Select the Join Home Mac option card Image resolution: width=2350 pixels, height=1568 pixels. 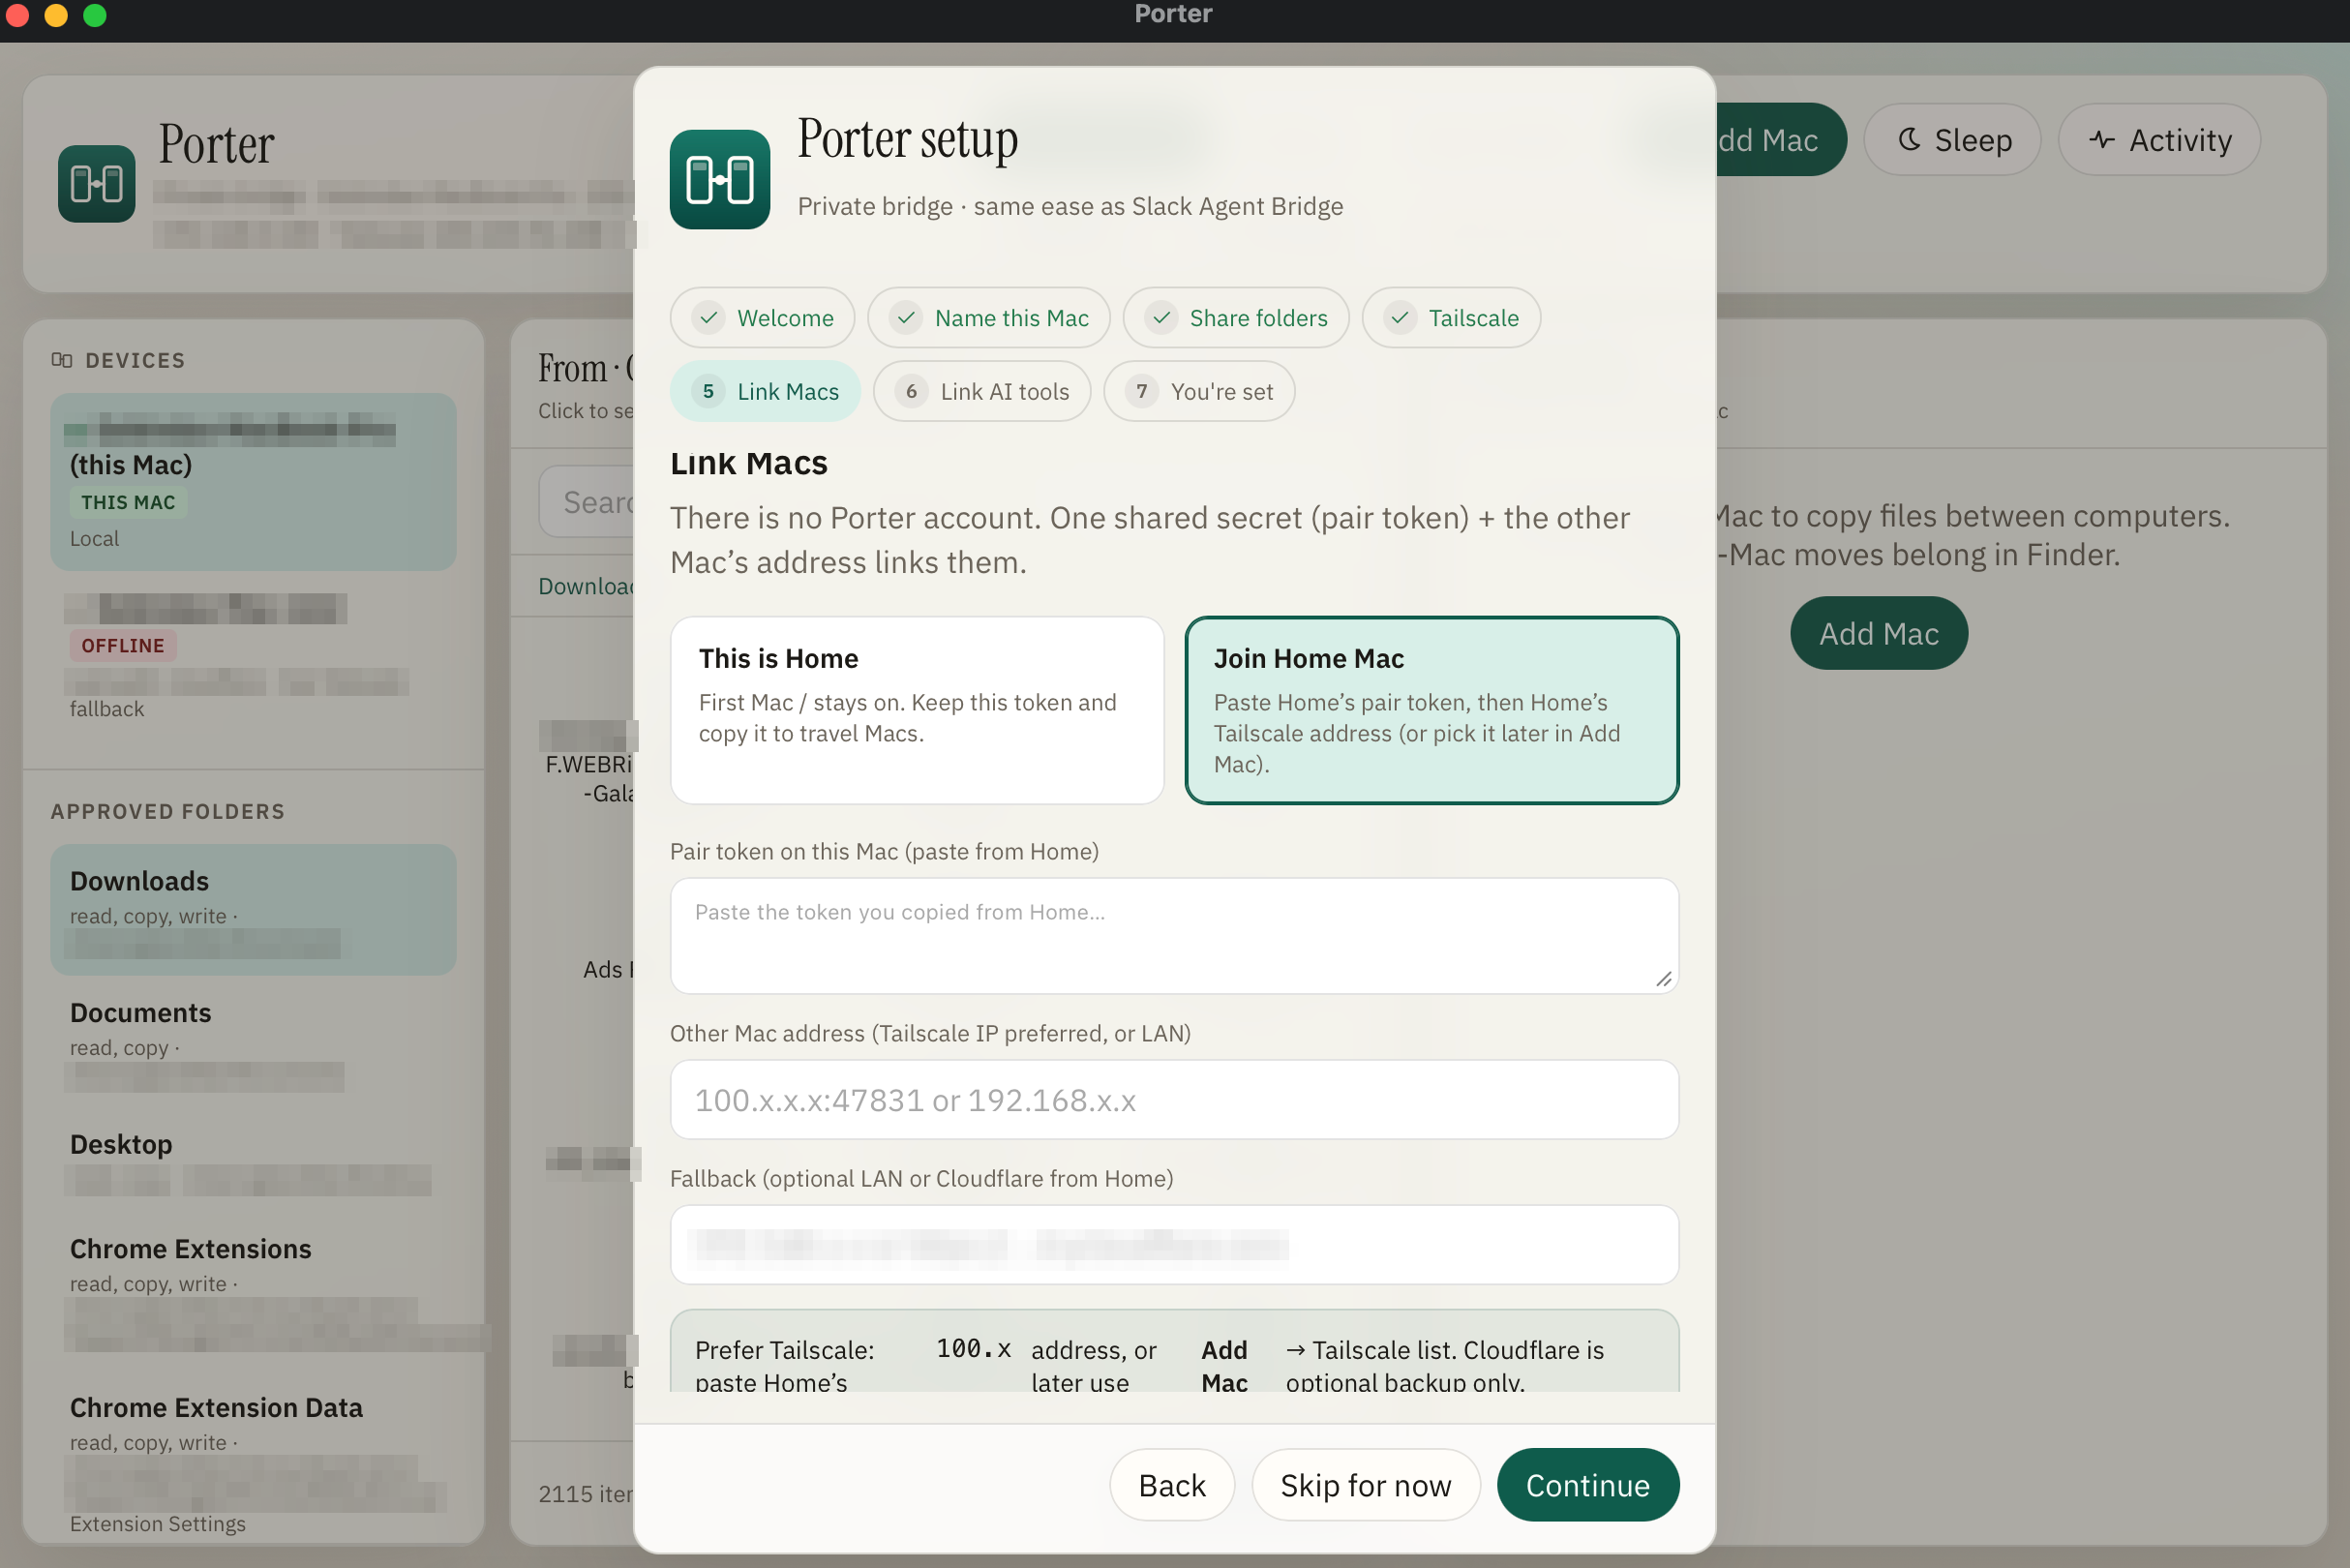1431,710
